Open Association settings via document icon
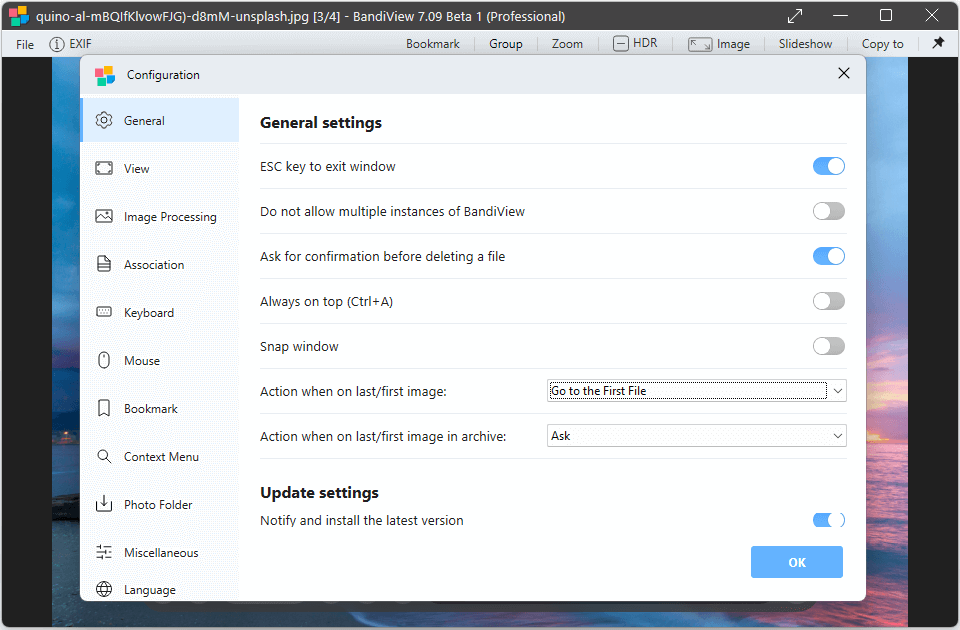 click(104, 265)
